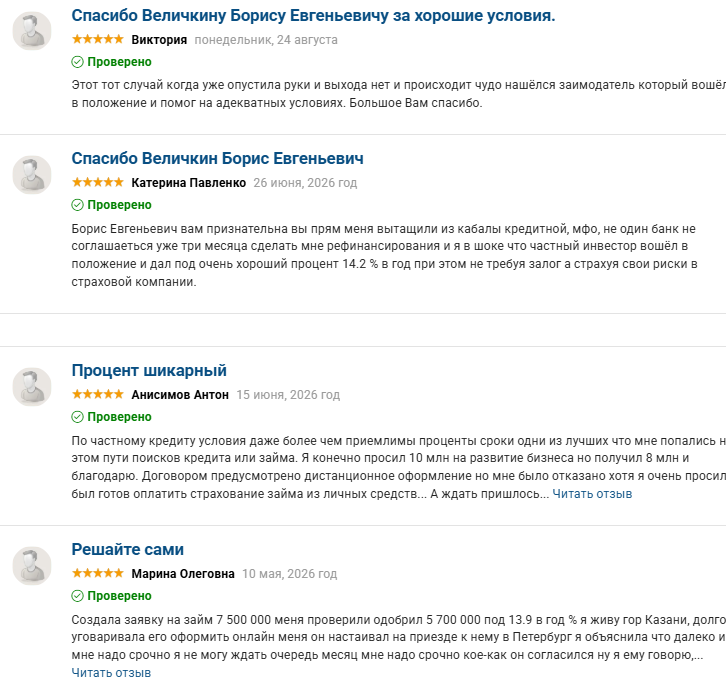Click the date '26 июня, 2026 год'
This screenshot has height=695, width=726.
click(x=305, y=183)
